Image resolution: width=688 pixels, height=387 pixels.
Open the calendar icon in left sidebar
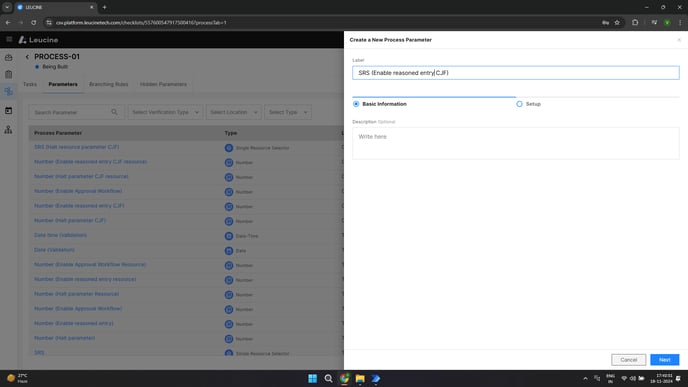click(8, 111)
